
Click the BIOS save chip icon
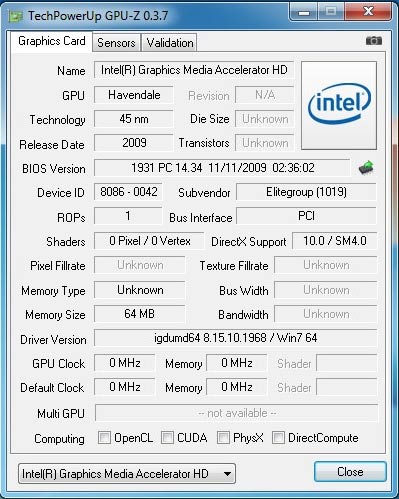[x=366, y=167]
